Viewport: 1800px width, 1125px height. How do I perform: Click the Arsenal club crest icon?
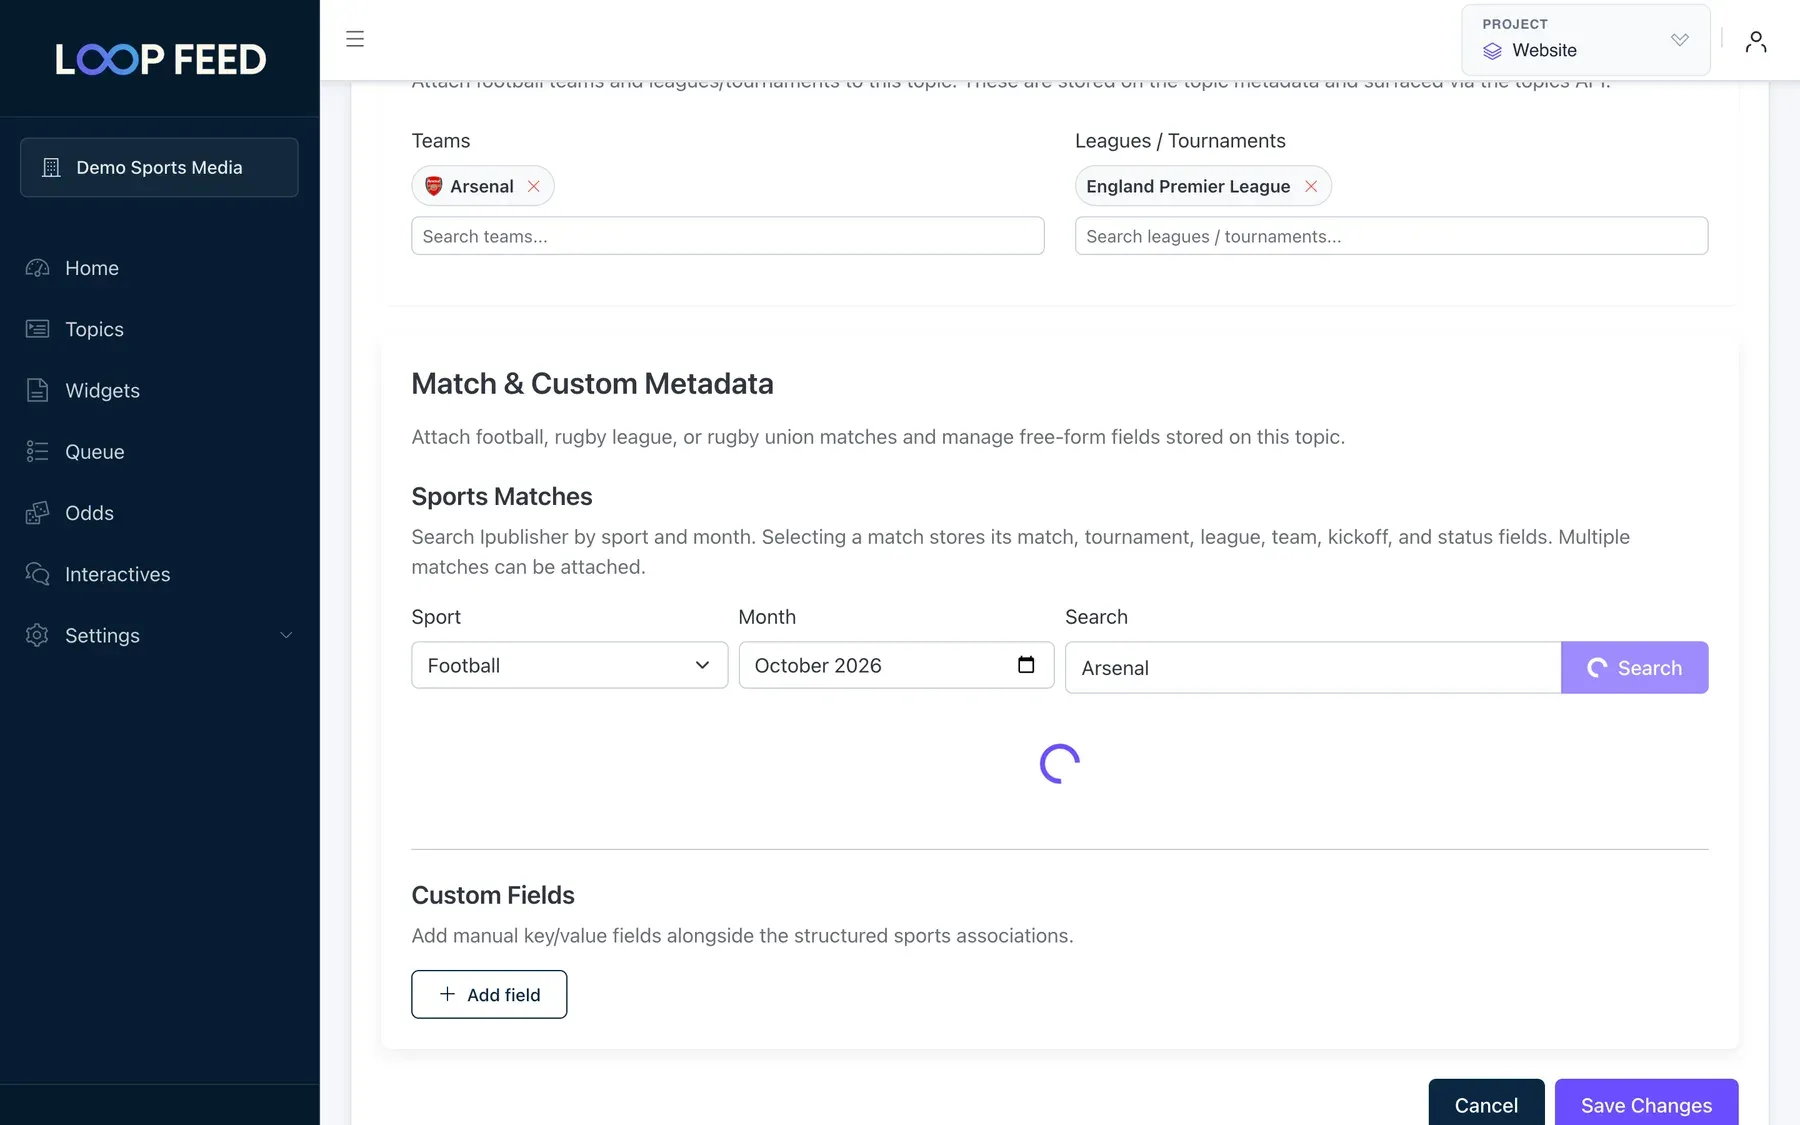[434, 186]
